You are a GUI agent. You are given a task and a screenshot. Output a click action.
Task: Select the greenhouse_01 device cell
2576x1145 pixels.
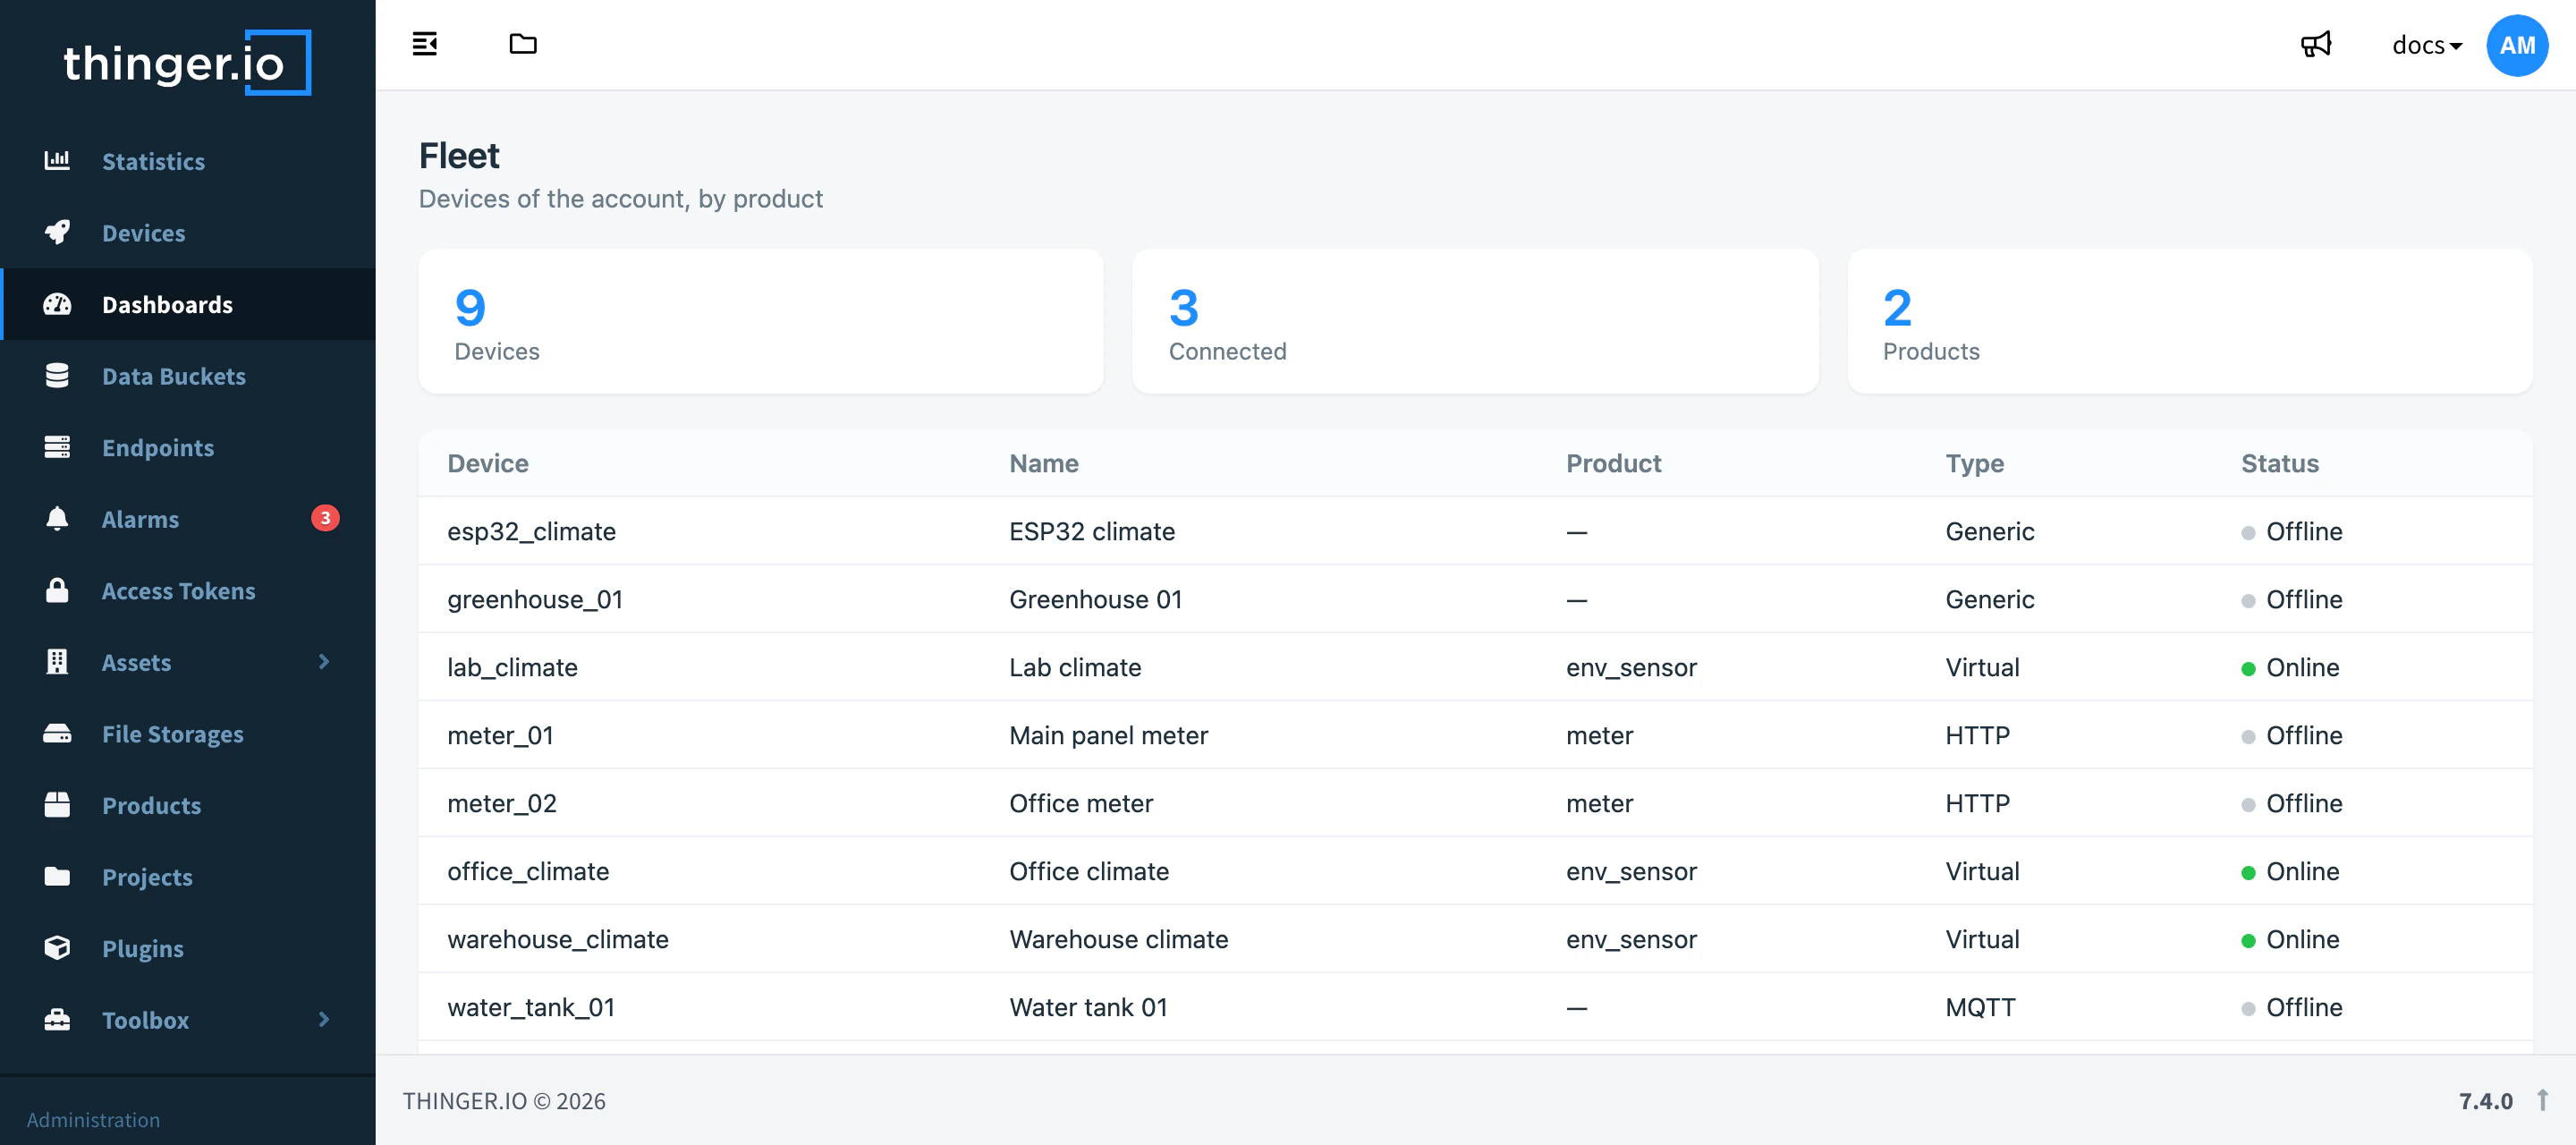(x=535, y=599)
